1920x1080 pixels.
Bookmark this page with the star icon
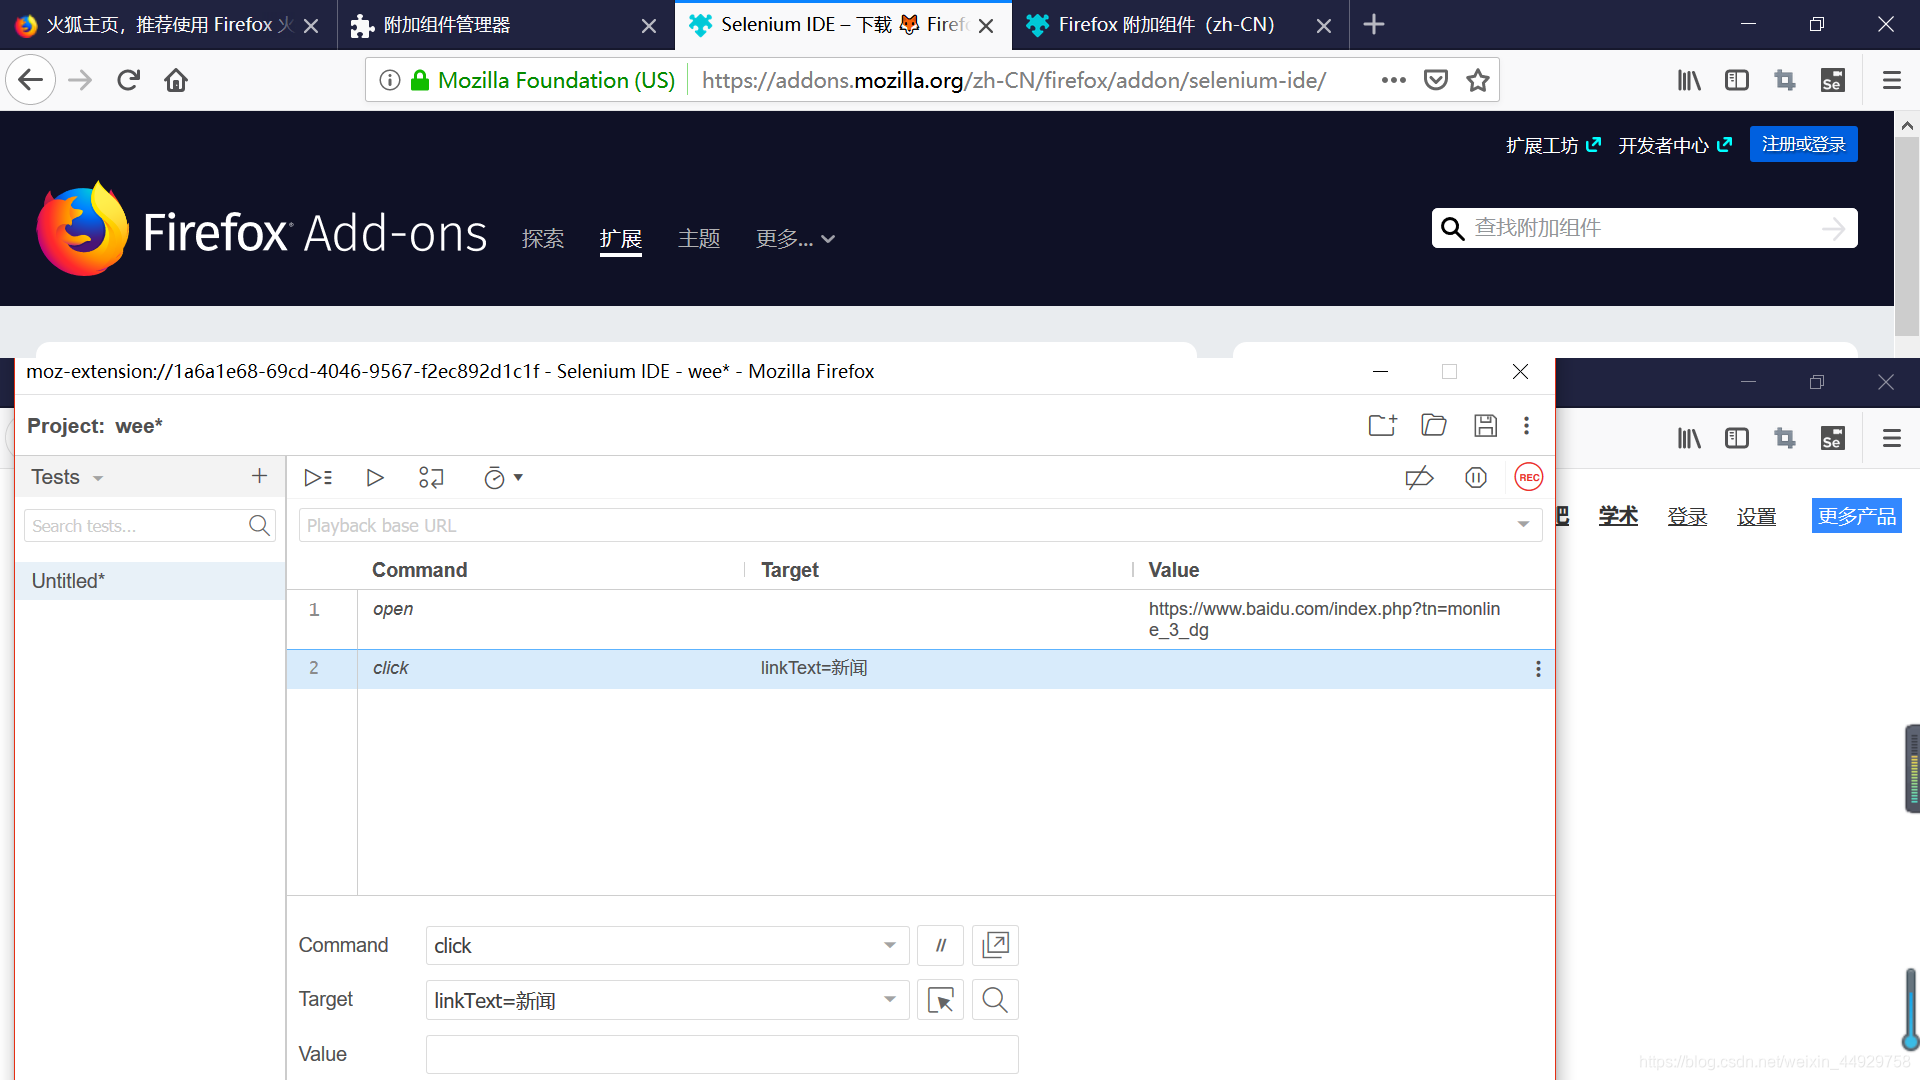tap(1478, 80)
